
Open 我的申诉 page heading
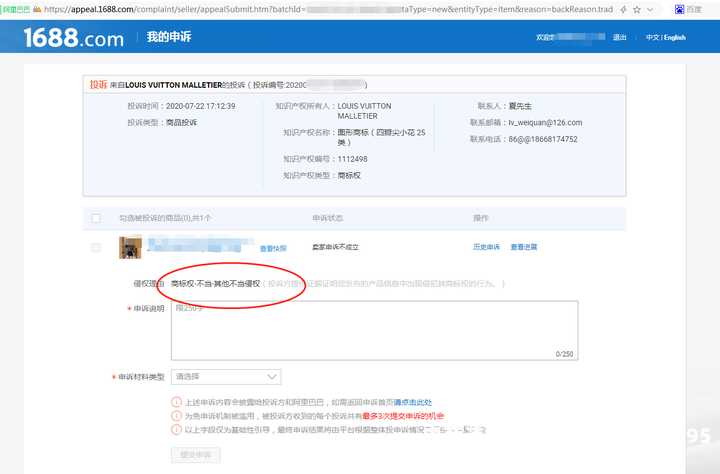[169, 37]
